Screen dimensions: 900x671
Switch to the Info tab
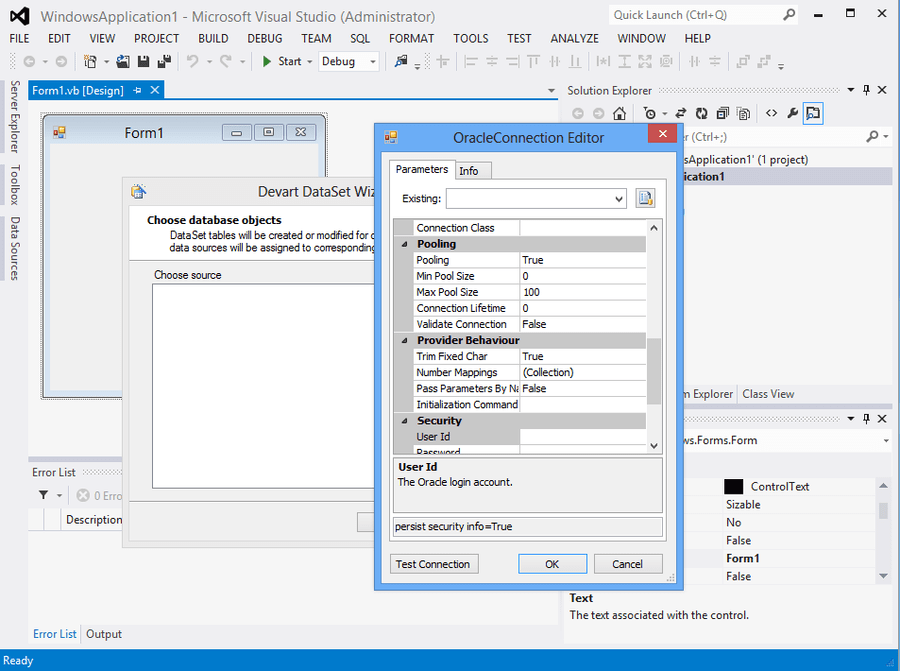472,170
